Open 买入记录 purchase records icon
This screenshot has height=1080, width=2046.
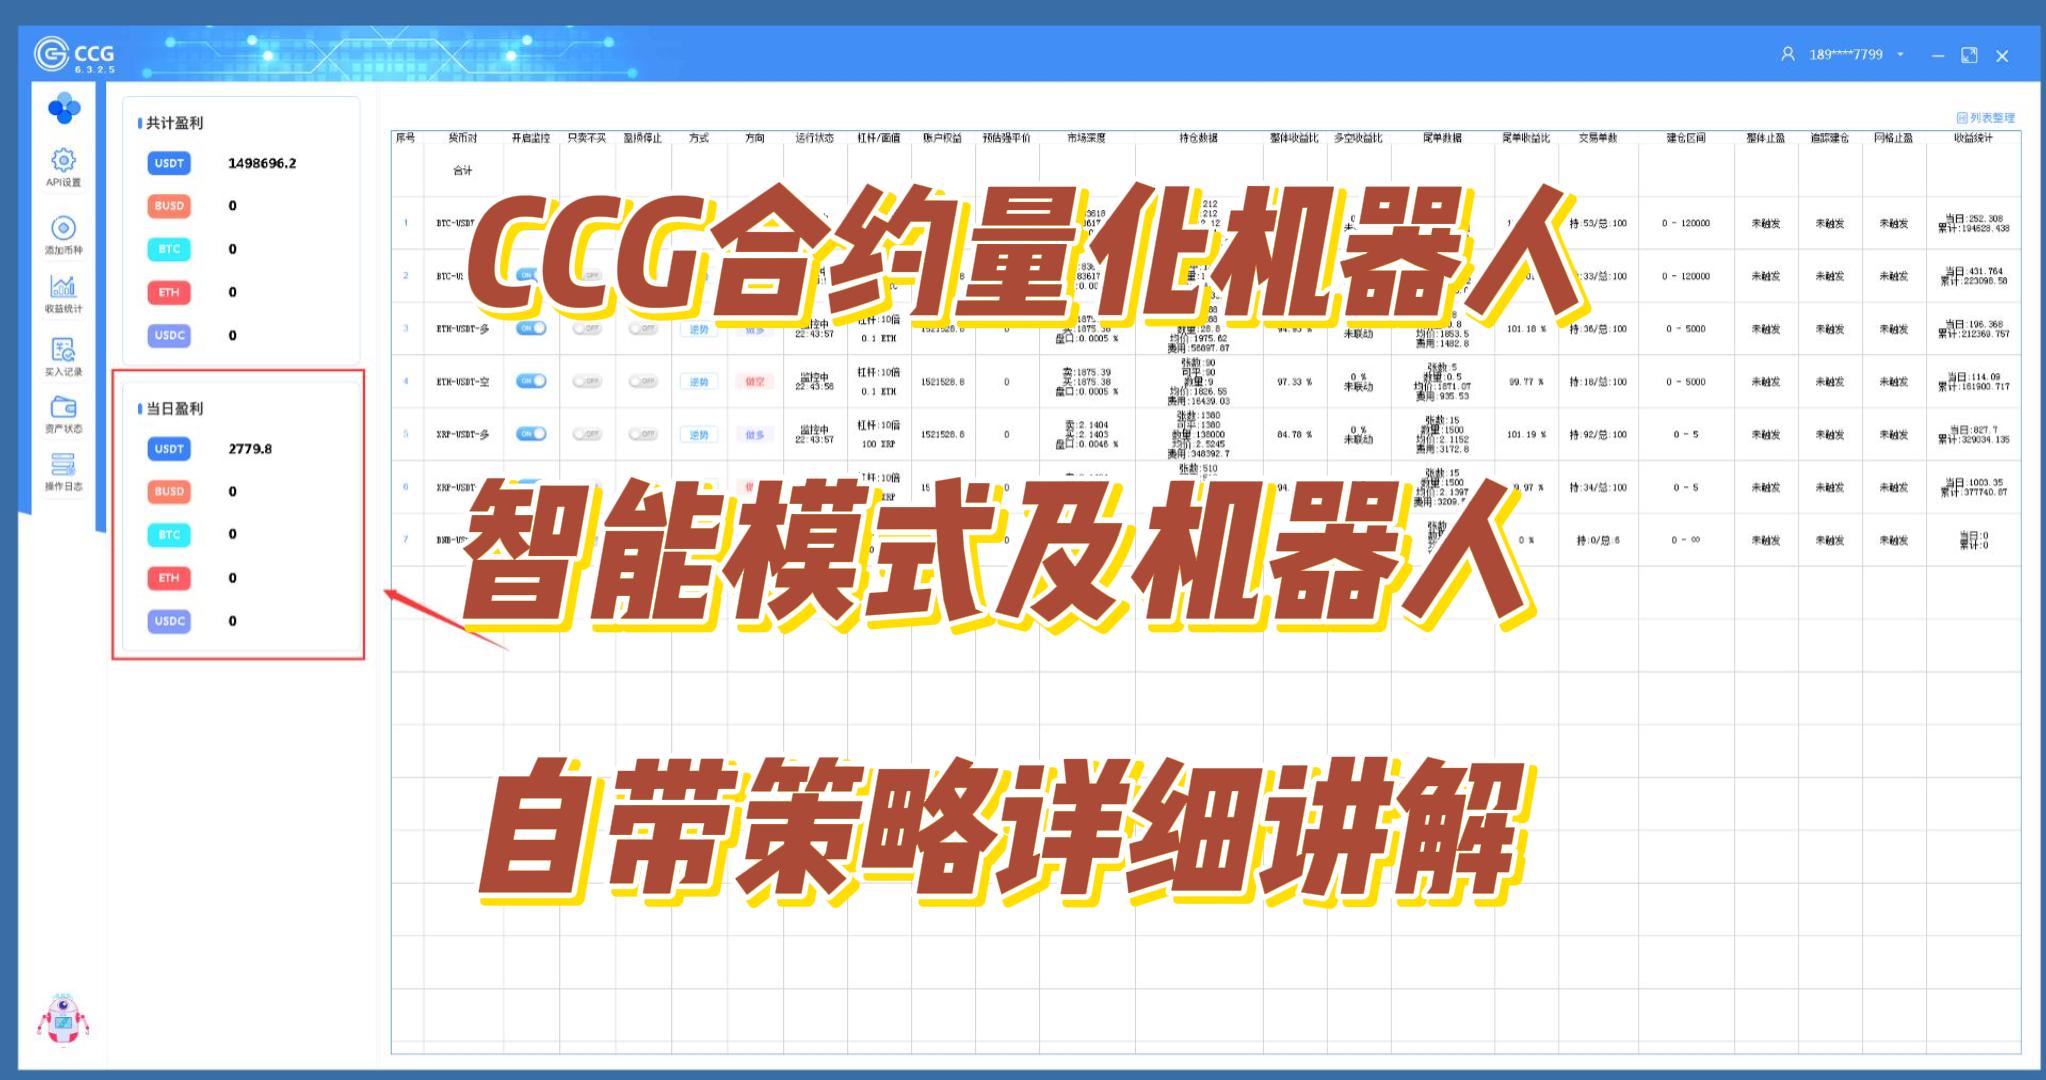63,356
